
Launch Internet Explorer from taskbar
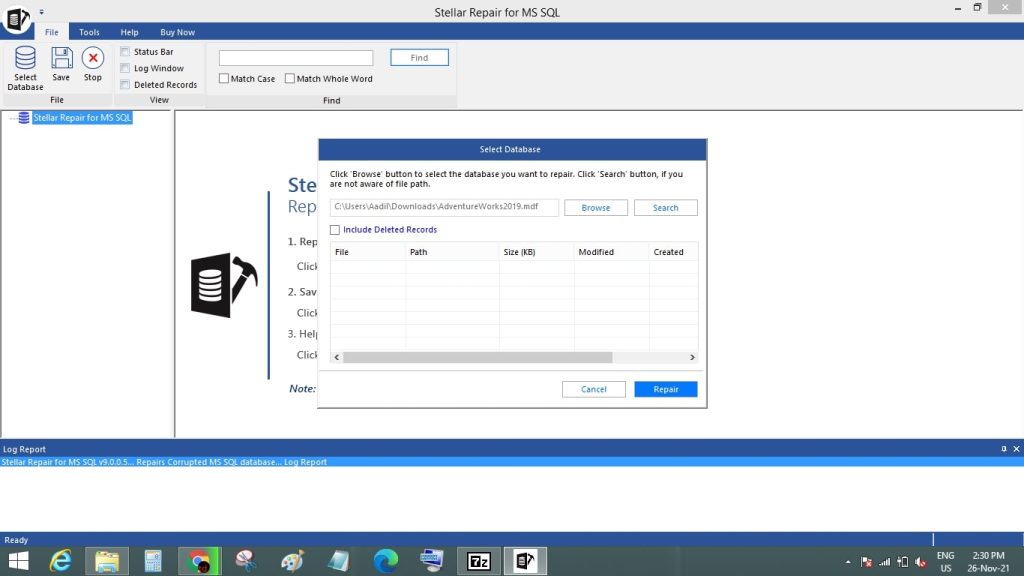click(61, 561)
